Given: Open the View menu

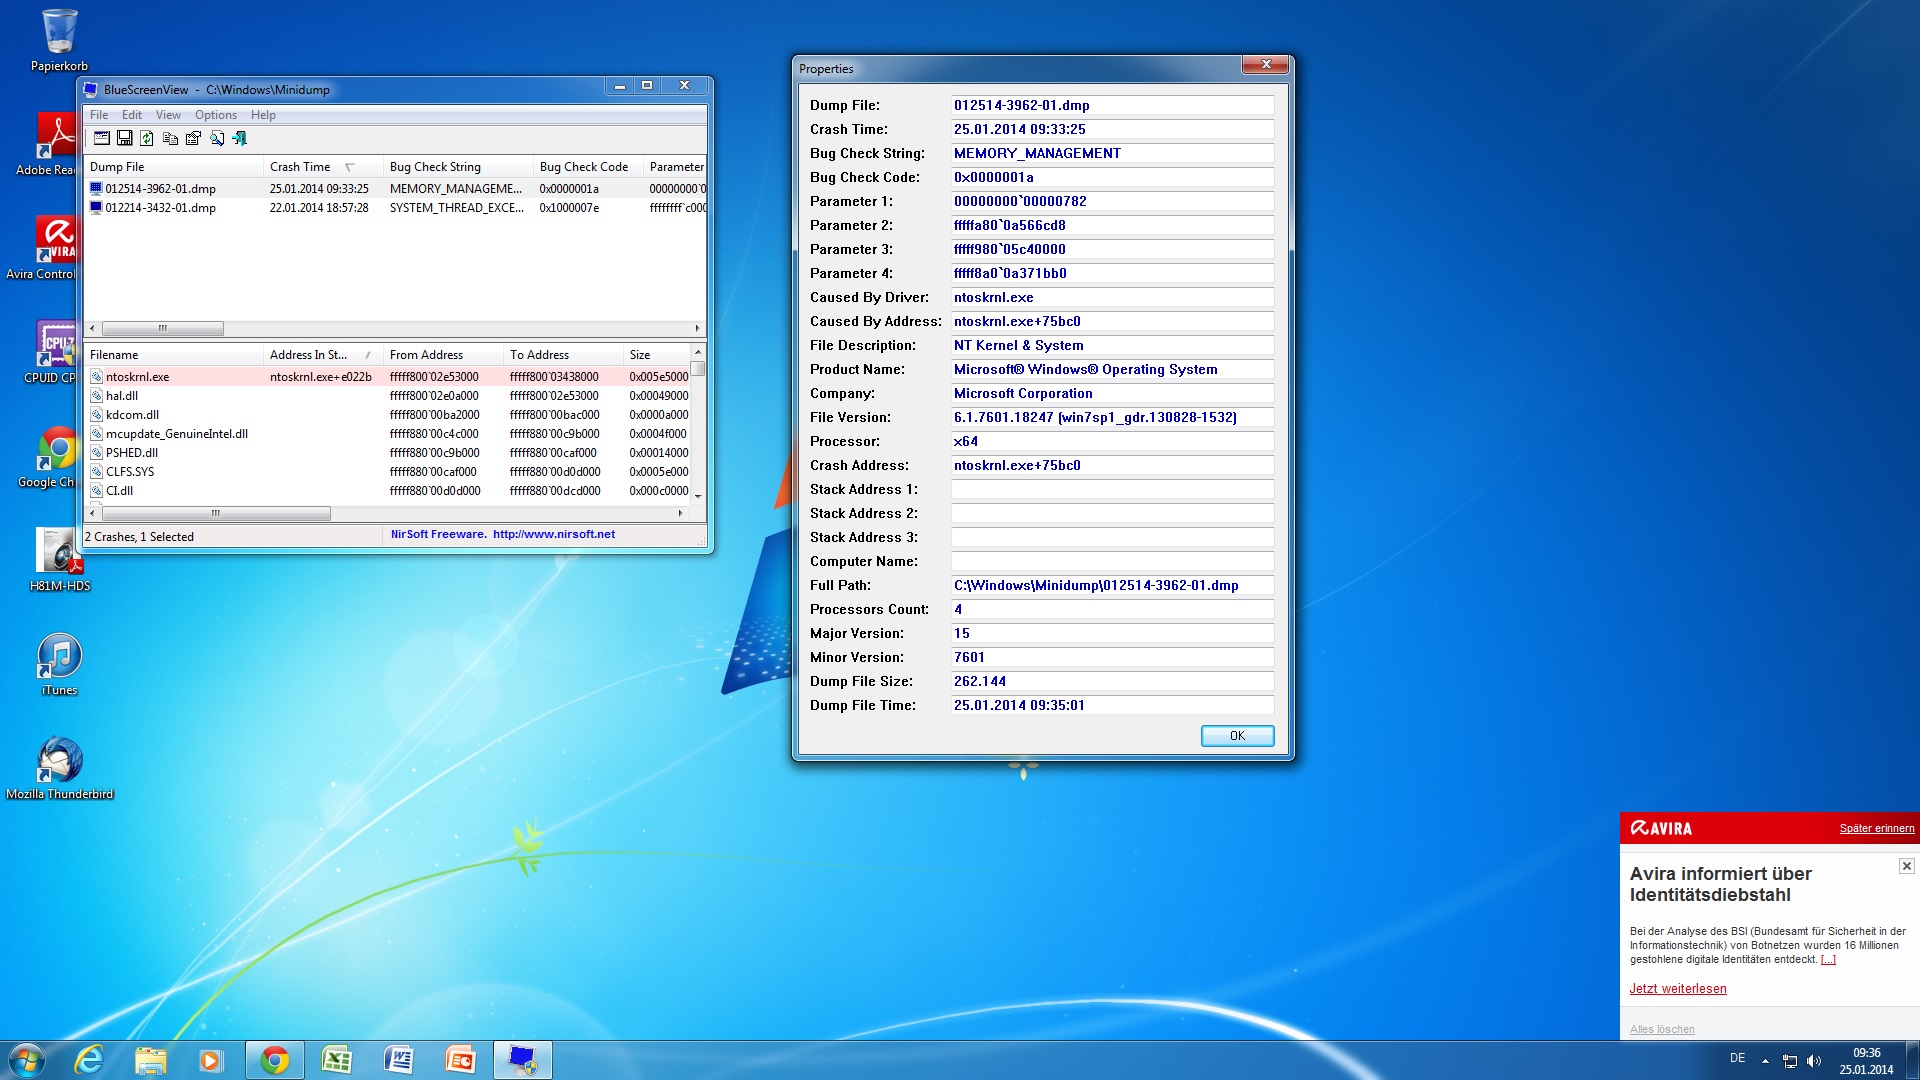Looking at the screenshot, I should 168,115.
